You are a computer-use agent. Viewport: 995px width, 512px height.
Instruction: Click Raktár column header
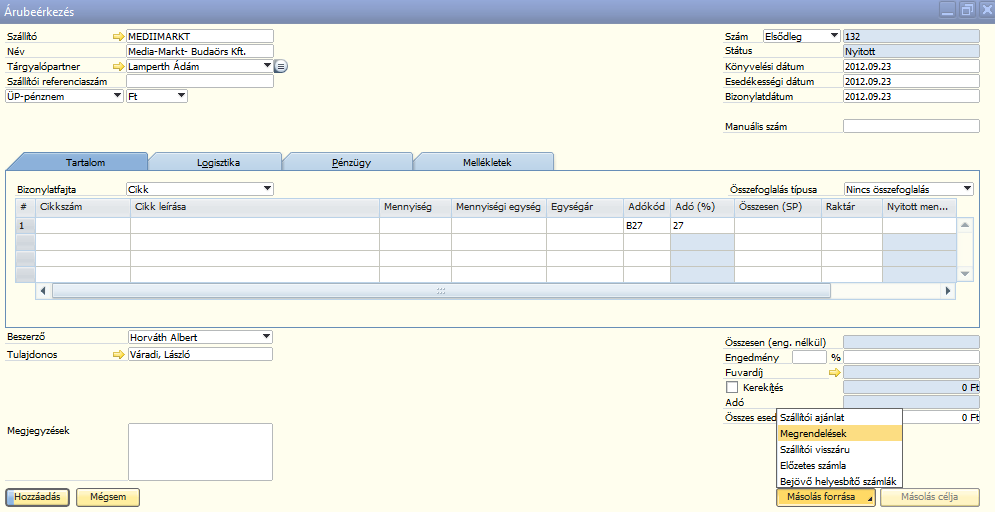point(852,206)
